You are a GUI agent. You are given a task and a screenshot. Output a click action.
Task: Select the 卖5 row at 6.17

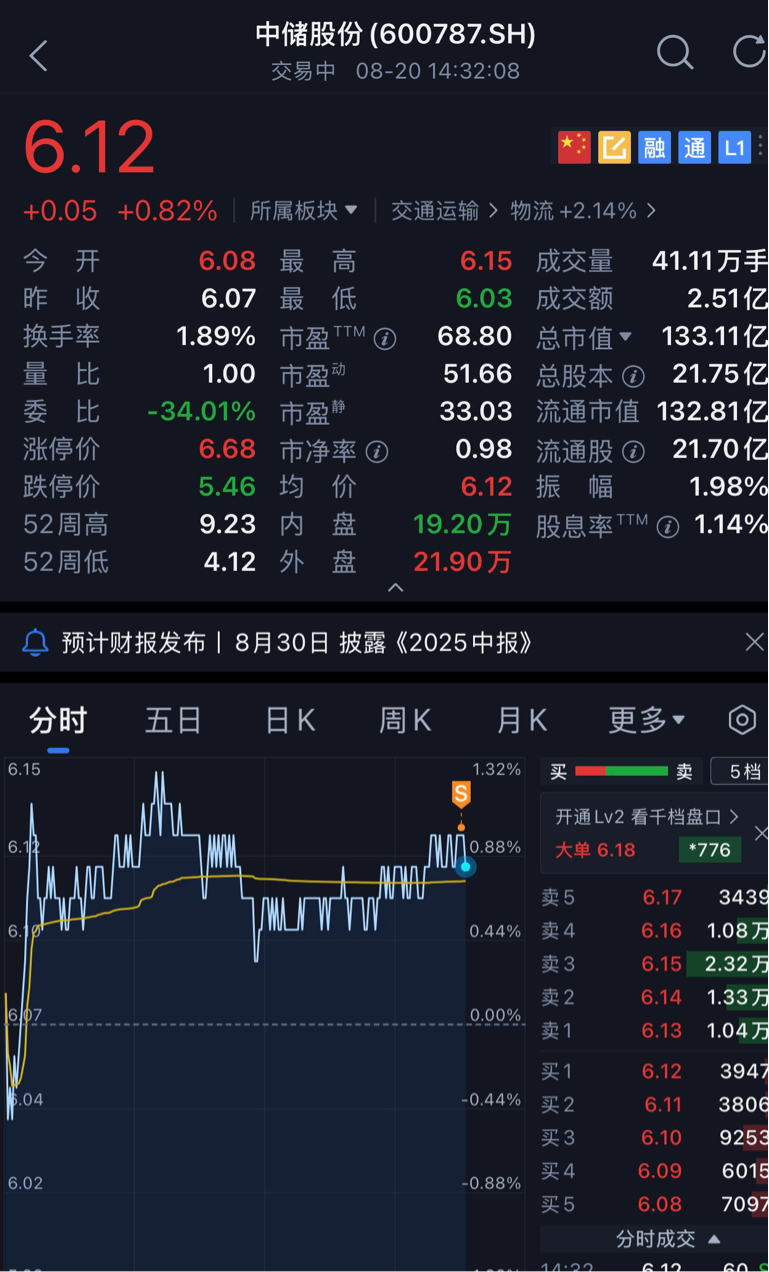(x=654, y=897)
